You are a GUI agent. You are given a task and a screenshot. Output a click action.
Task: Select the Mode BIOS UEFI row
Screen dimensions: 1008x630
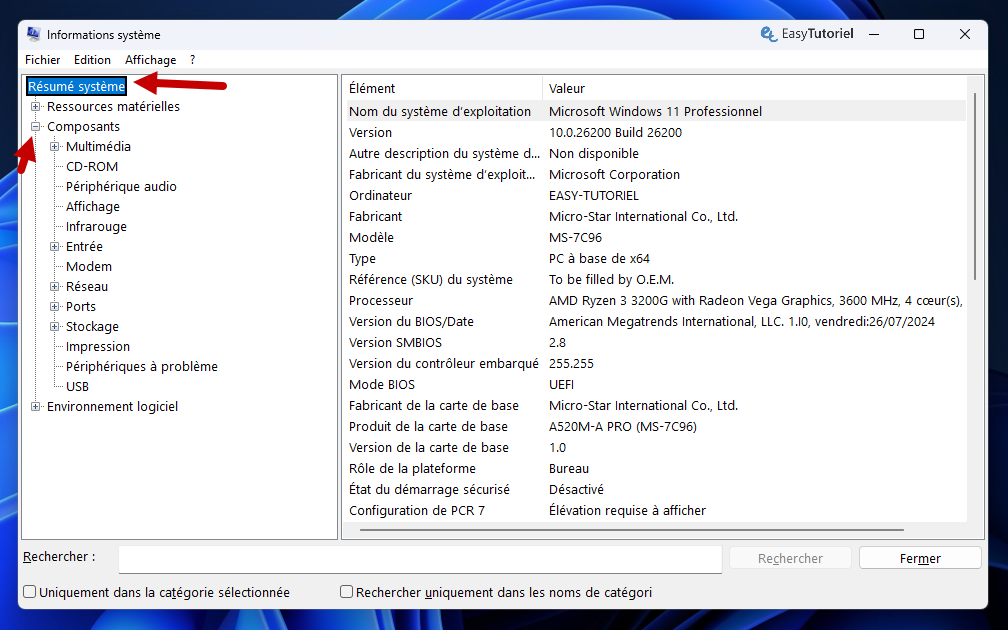pos(656,384)
